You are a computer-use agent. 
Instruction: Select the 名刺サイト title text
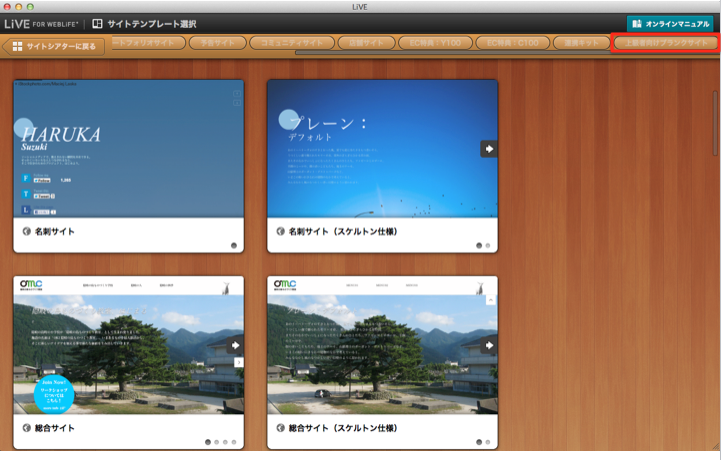point(55,231)
